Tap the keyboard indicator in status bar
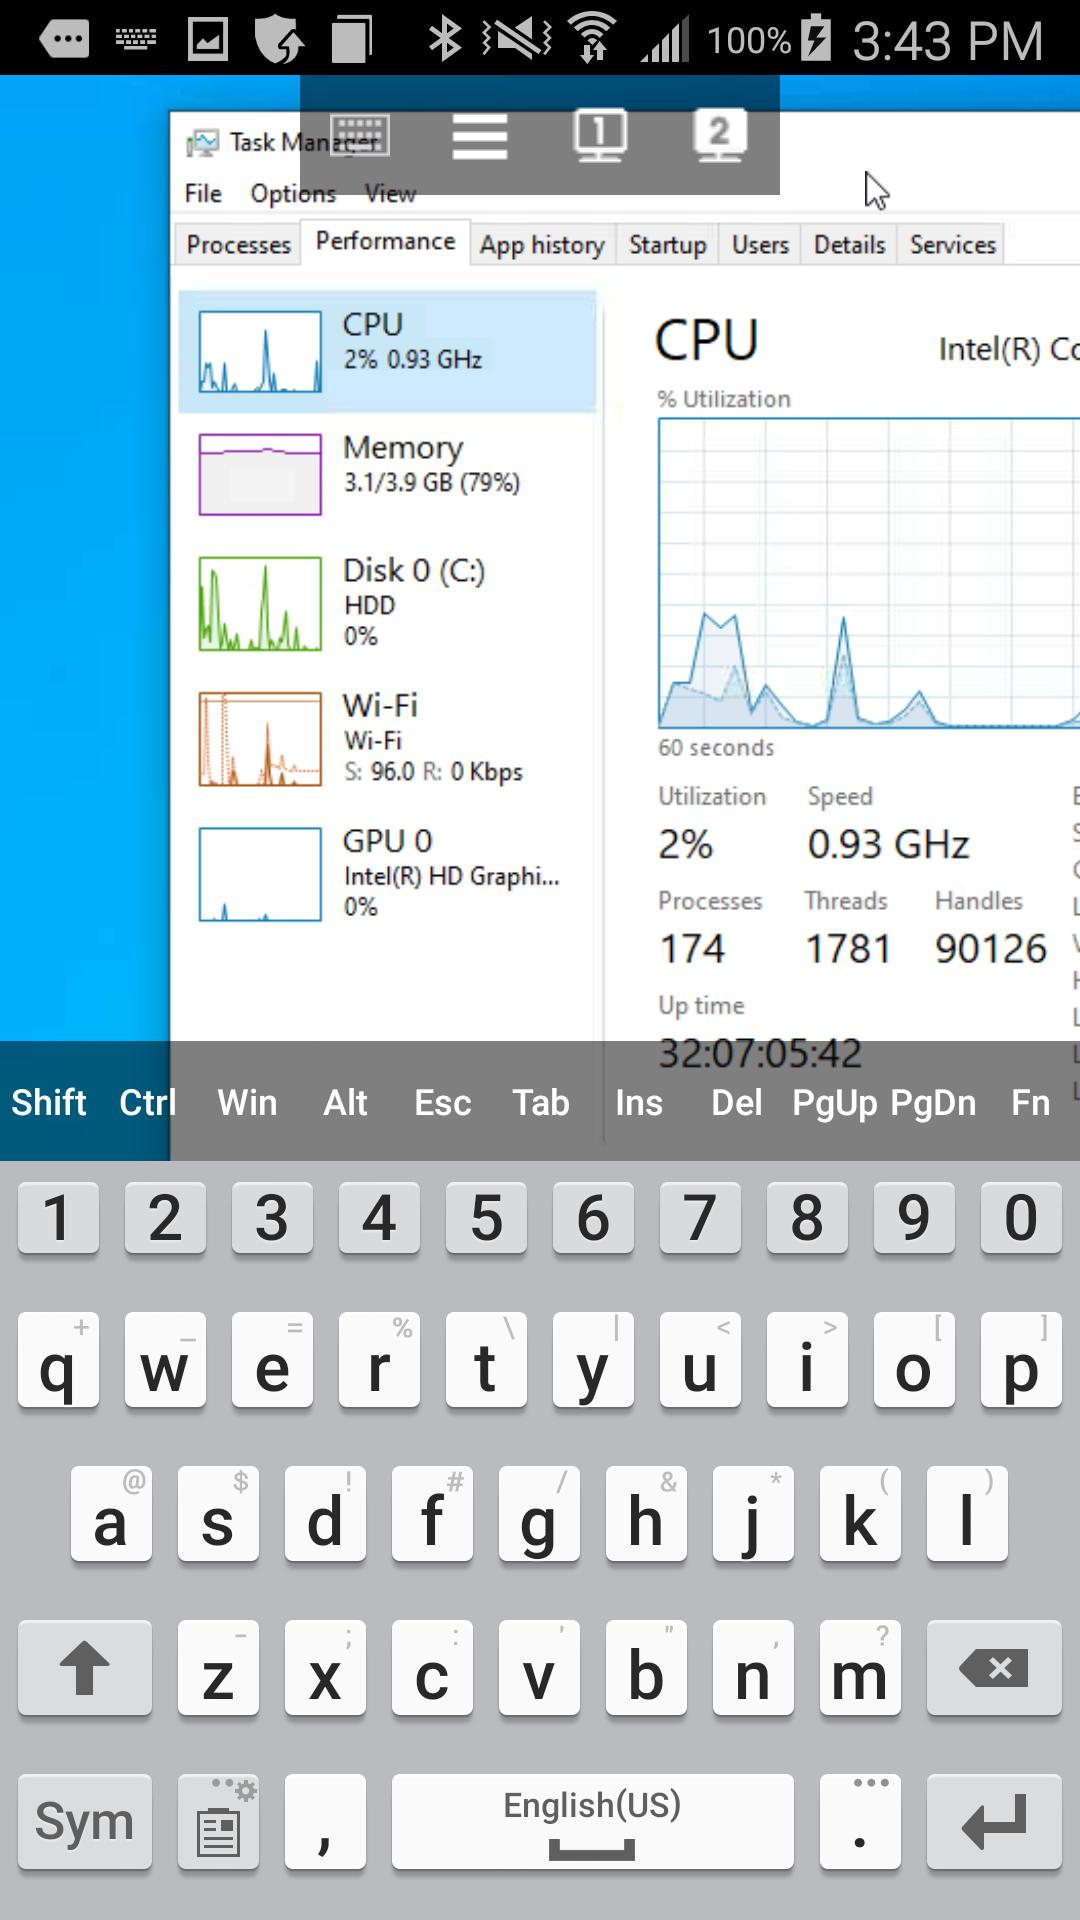The height and width of the screenshot is (1920, 1080). 136,39
